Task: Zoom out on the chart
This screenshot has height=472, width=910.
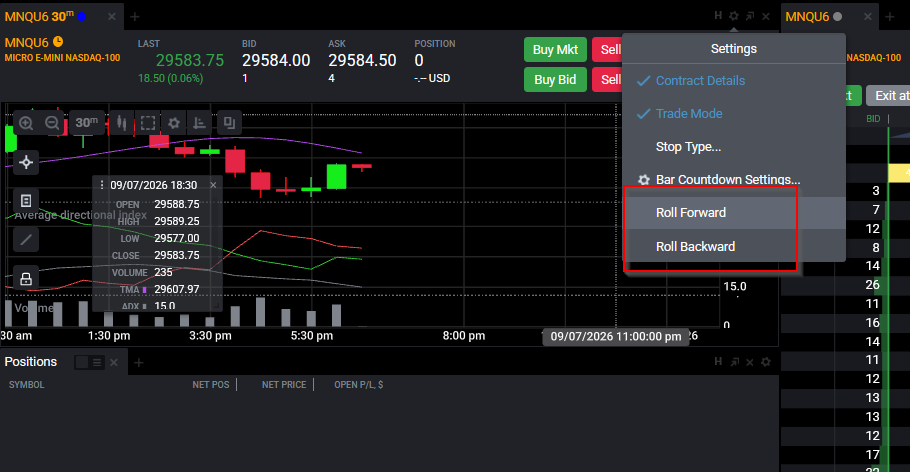Action: click(52, 122)
